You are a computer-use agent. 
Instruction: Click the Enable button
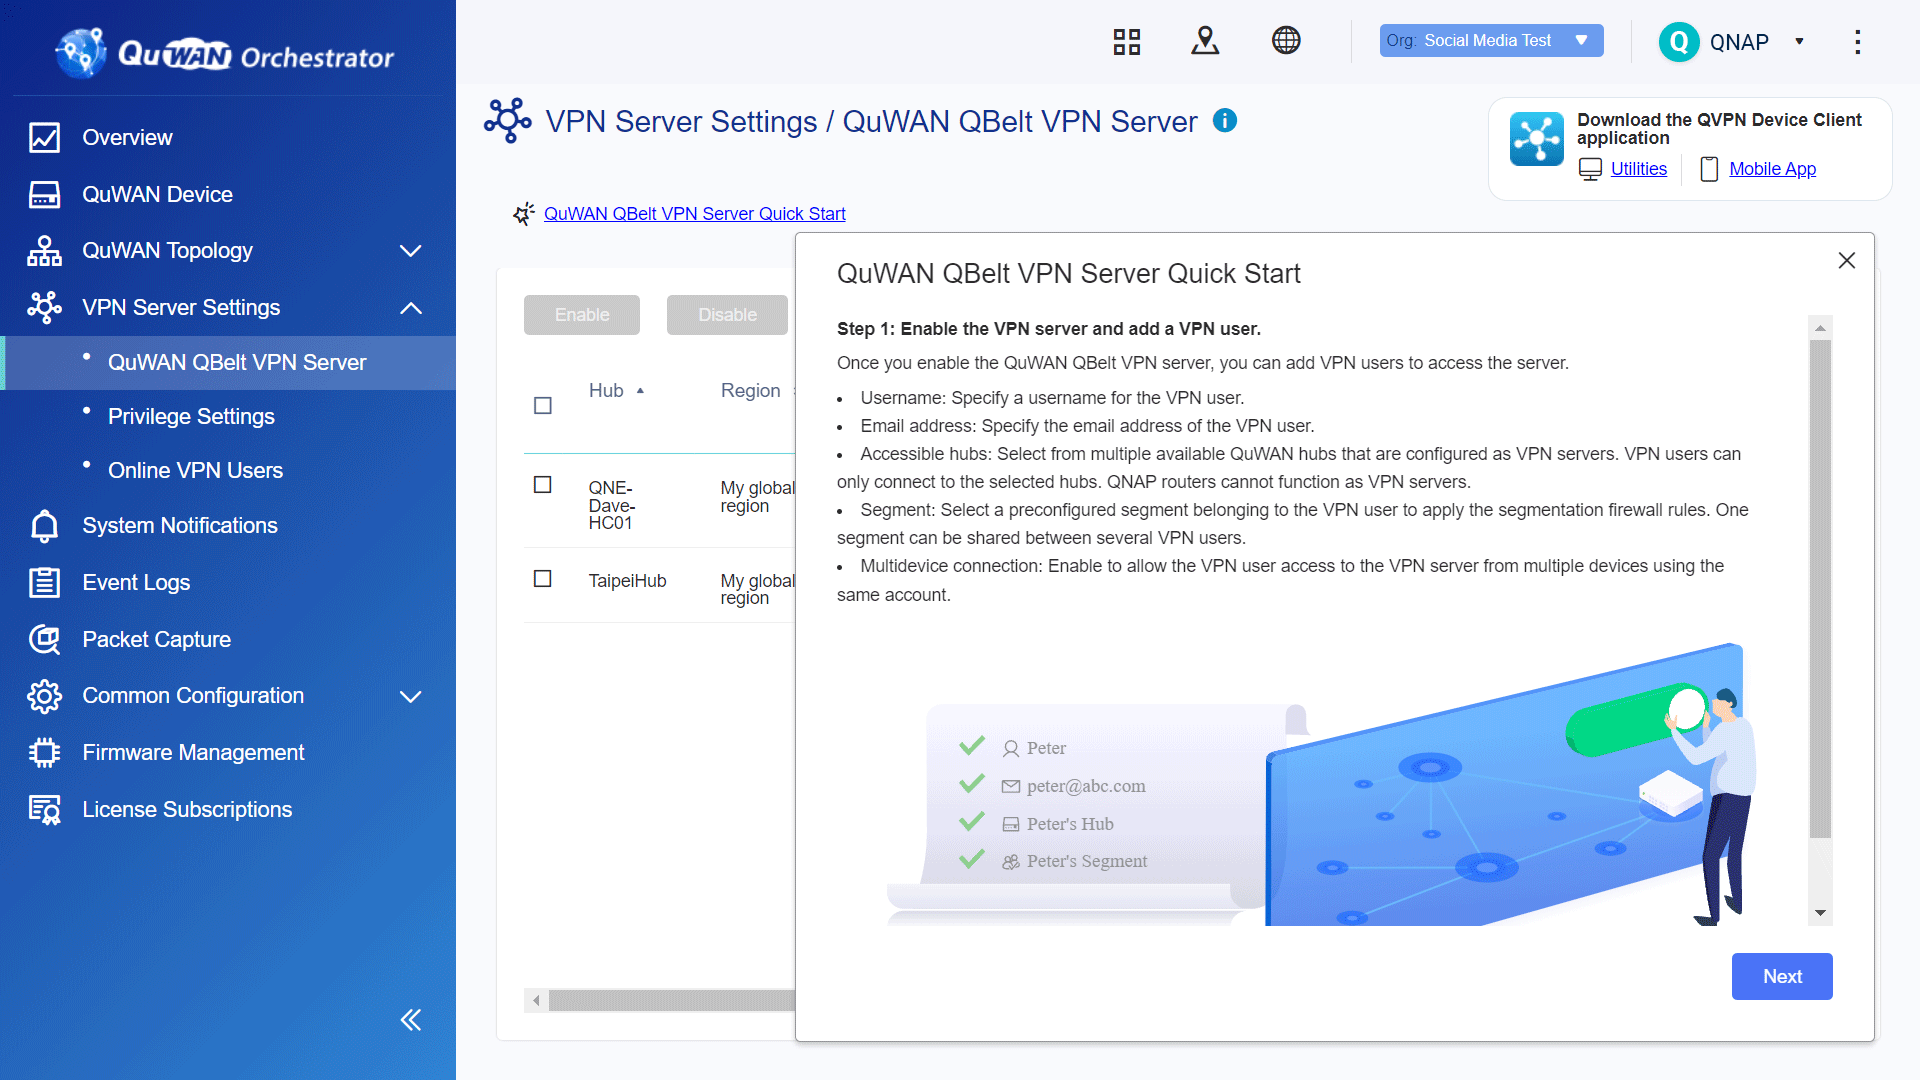point(582,315)
